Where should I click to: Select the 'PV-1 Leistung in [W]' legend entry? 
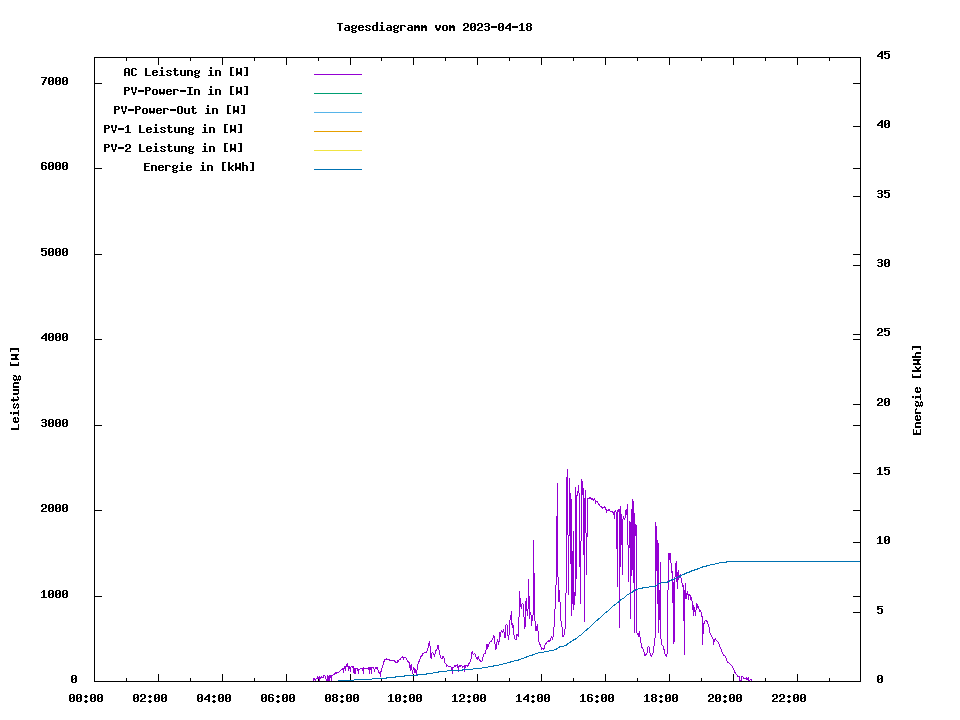[173, 129]
